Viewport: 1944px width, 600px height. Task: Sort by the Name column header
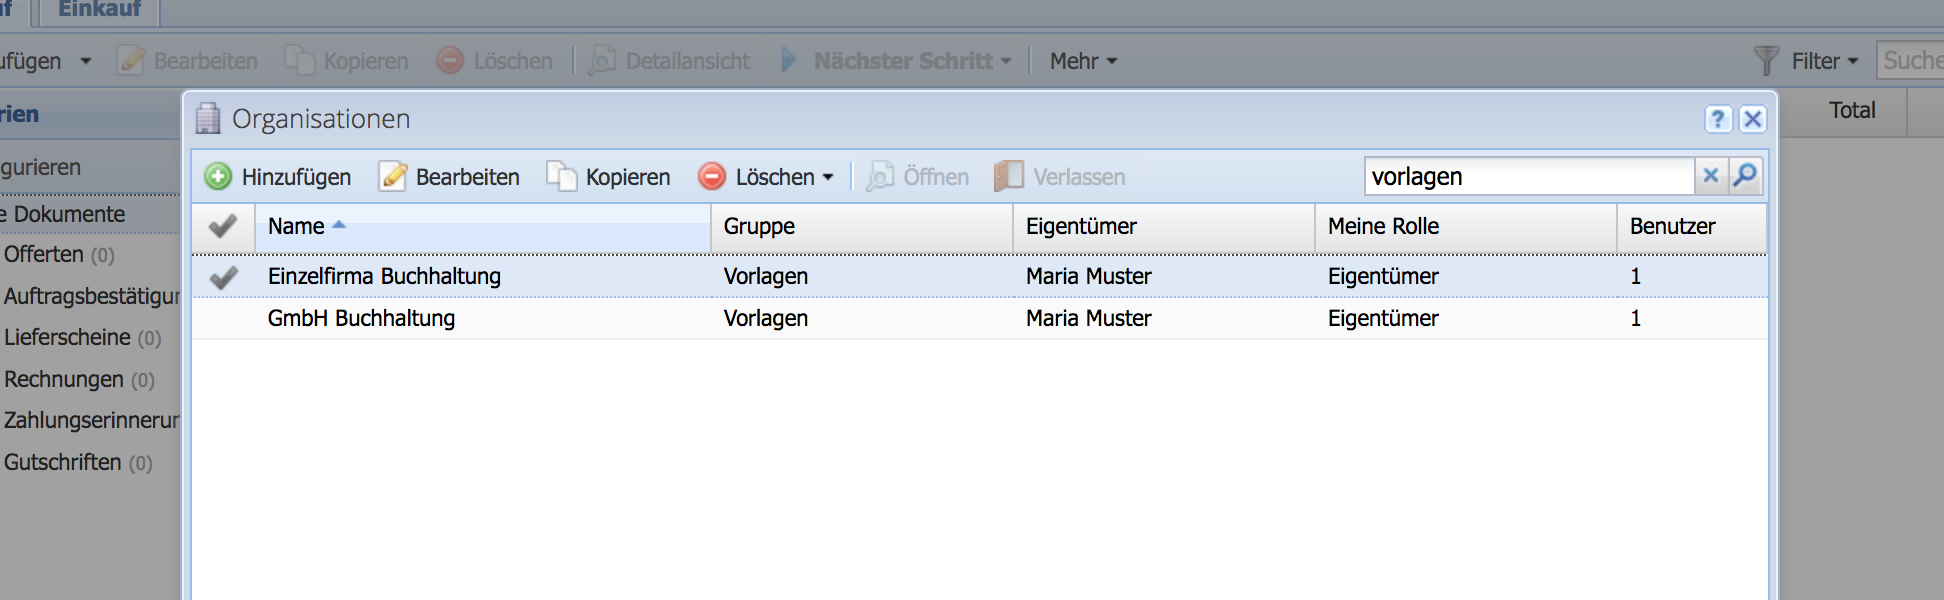tap(297, 227)
